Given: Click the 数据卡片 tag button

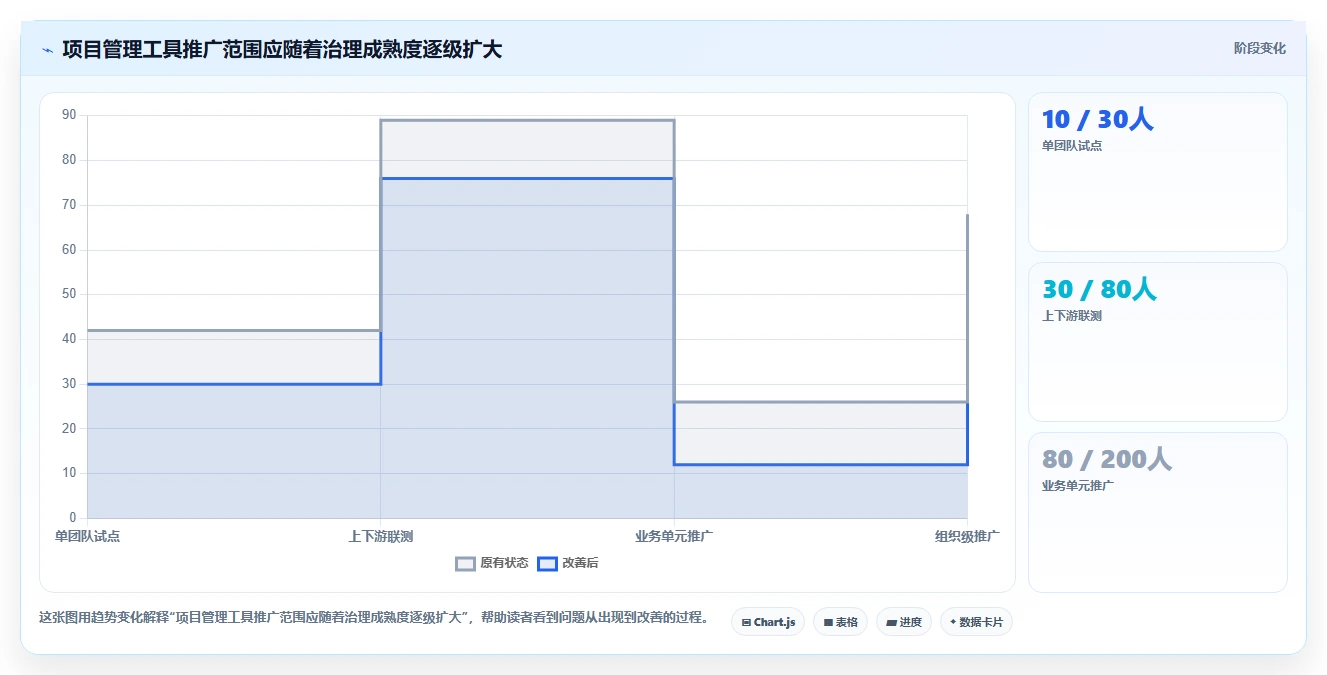Looking at the screenshot, I should coord(976,622).
